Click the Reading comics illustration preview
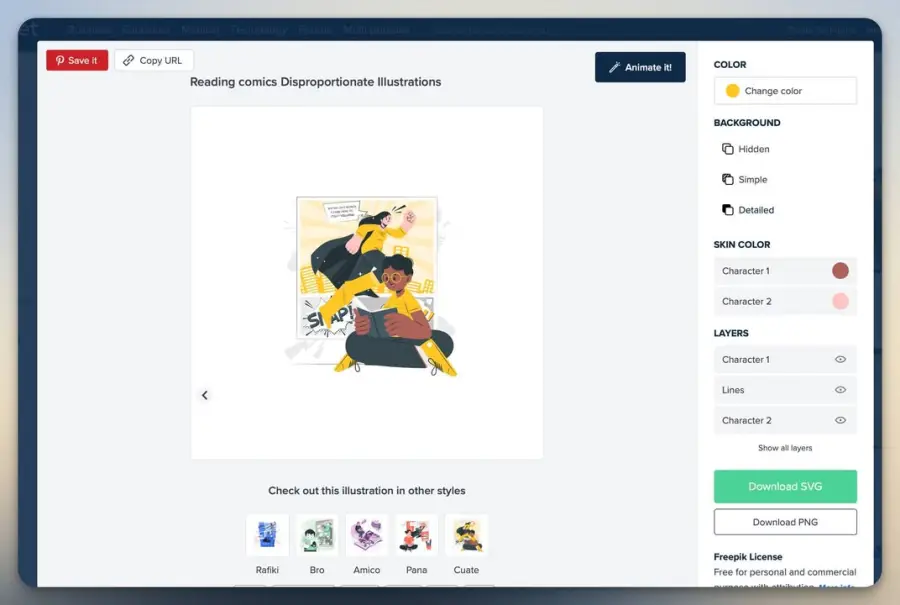The height and width of the screenshot is (605, 900). click(367, 282)
